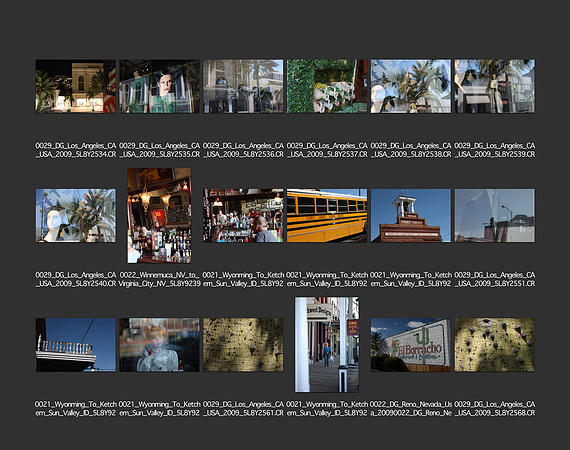Open the white calla lilies thumbnail
570x450 pixels.
click(x=327, y=86)
